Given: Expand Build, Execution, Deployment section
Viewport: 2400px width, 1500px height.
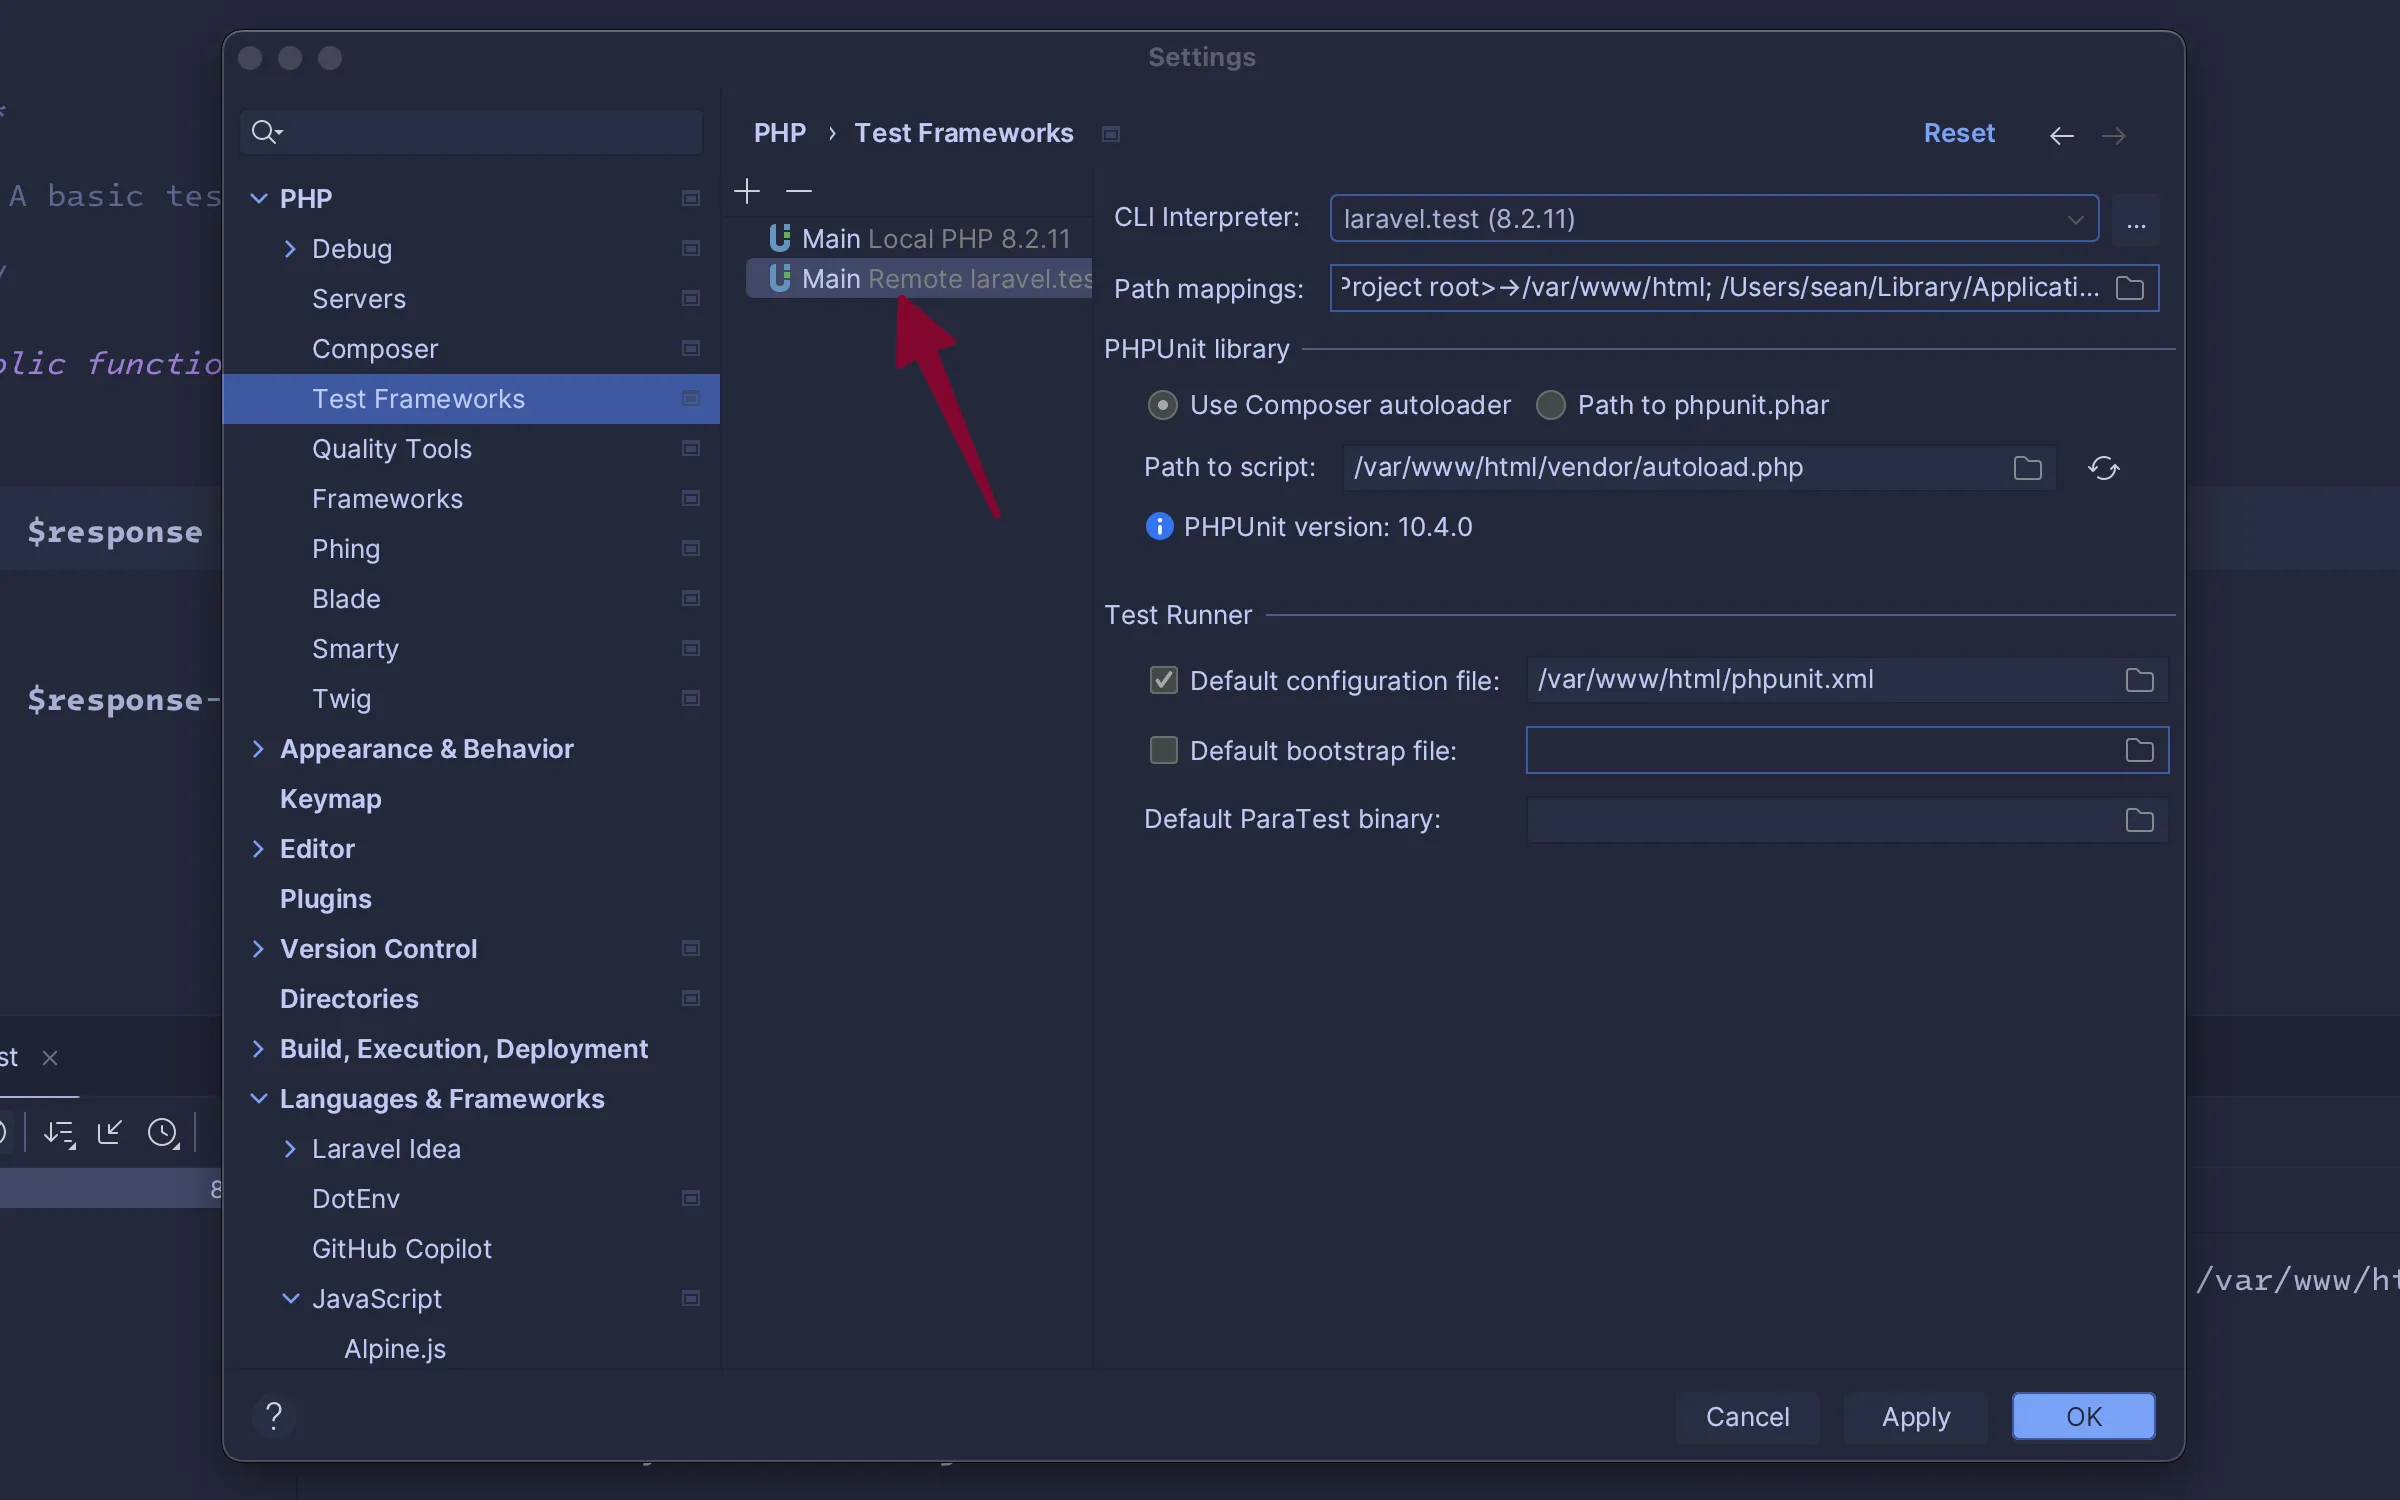Looking at the screenshot, I should point(258,1048).
